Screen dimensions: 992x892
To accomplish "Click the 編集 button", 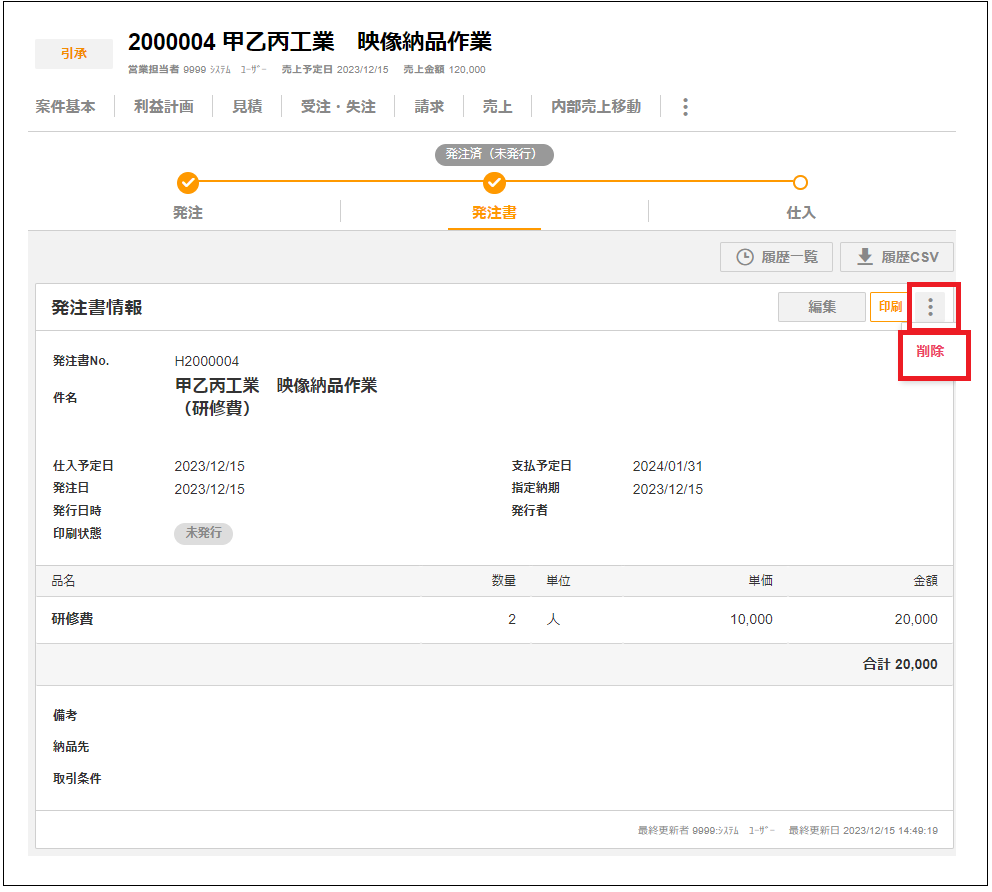I will pos(821,307).
